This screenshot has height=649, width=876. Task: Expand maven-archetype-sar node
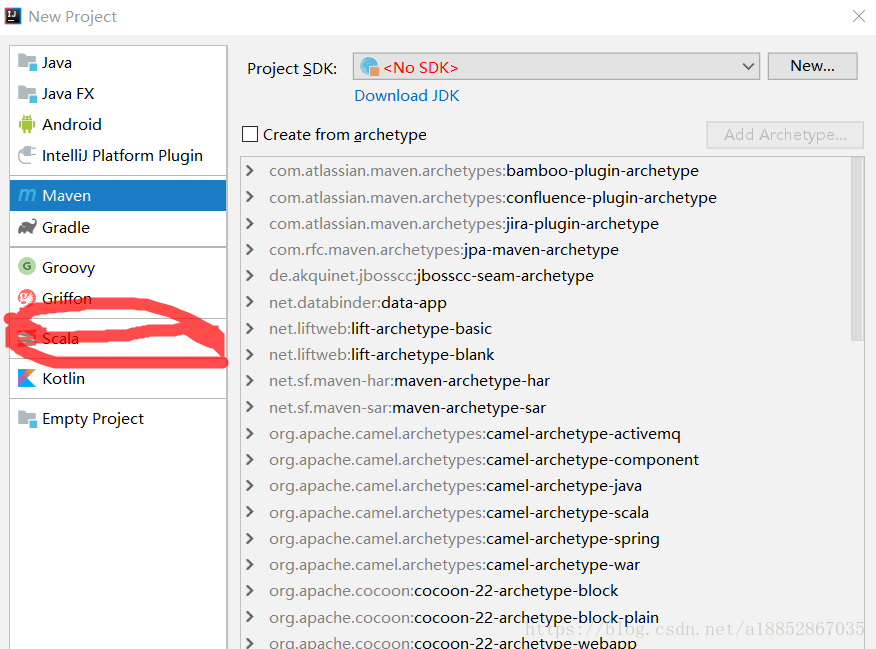[250, 407]
